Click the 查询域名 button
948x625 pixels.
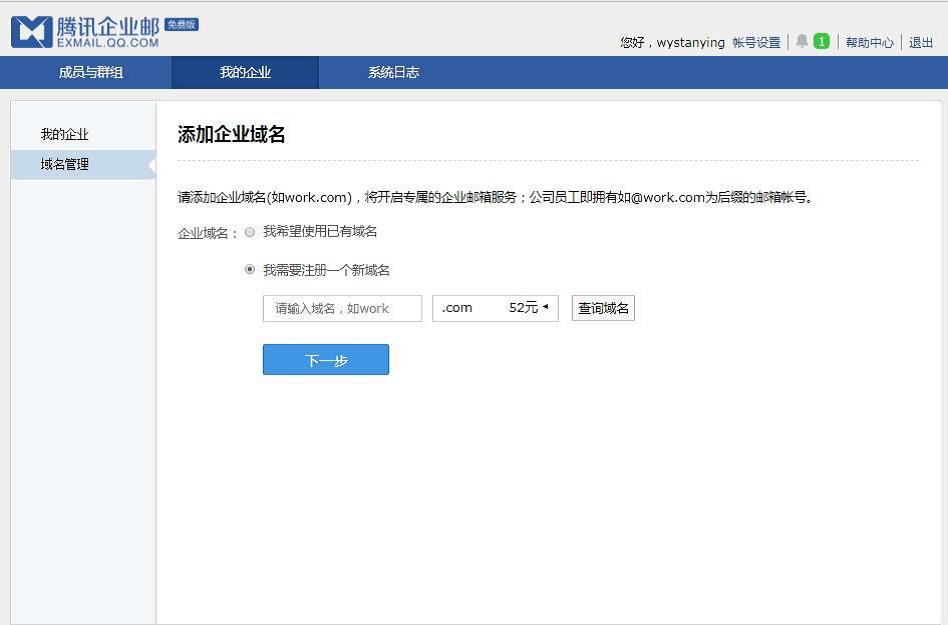[602, 308]
